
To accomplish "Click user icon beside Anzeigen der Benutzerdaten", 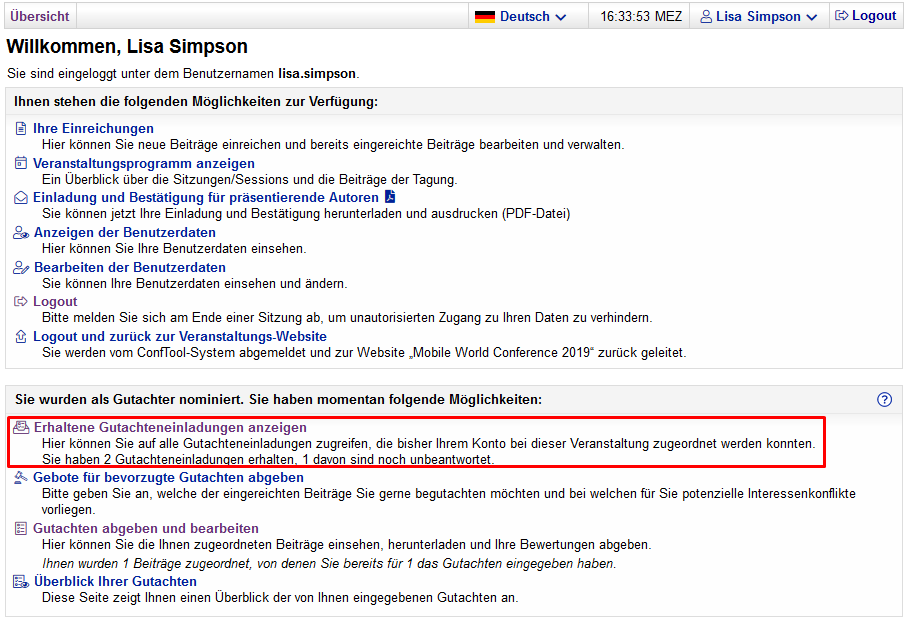I will [21, 233].
